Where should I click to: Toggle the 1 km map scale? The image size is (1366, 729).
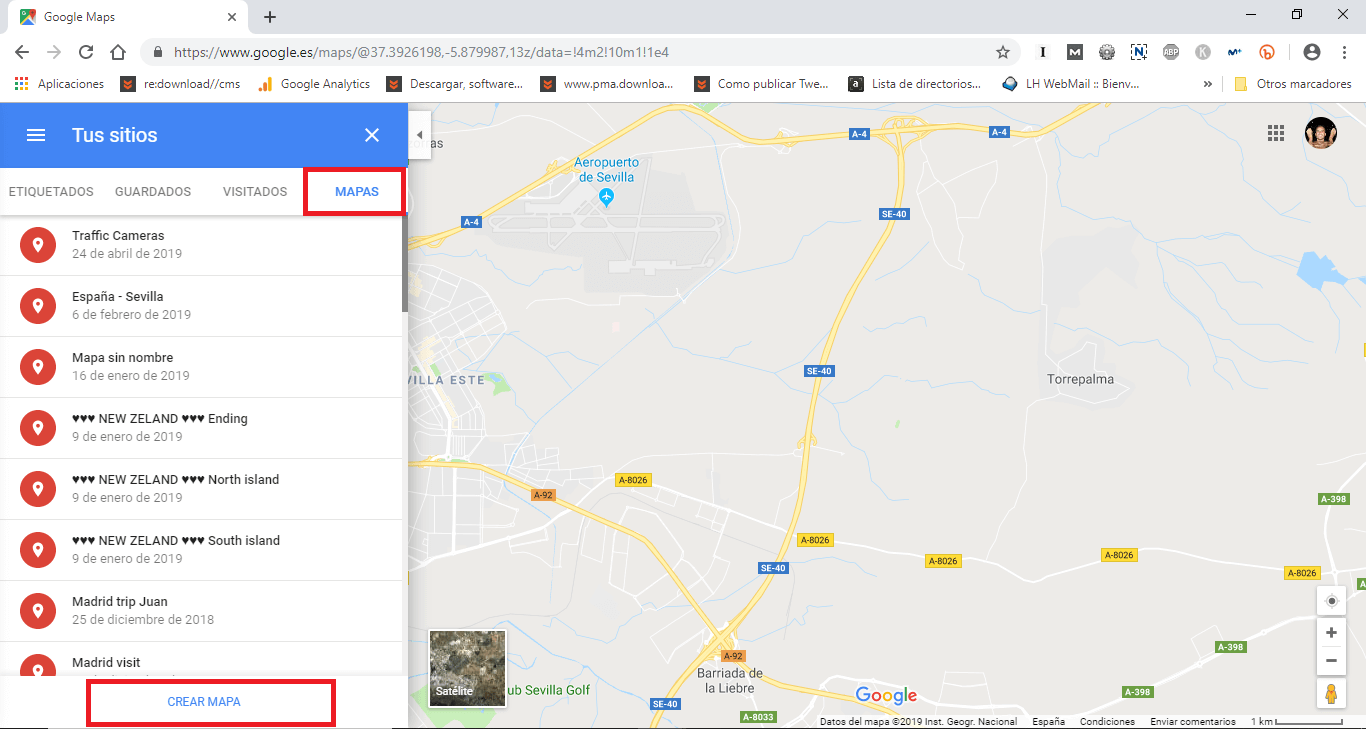(x=1298, y=721)
